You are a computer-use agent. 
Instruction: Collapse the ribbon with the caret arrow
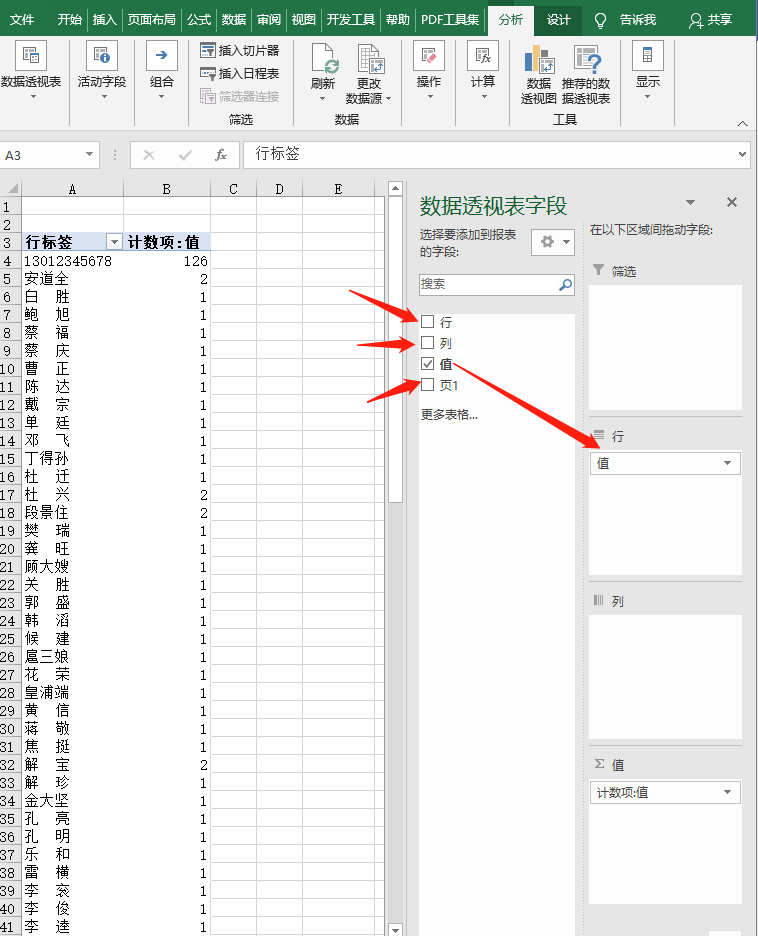742,124
